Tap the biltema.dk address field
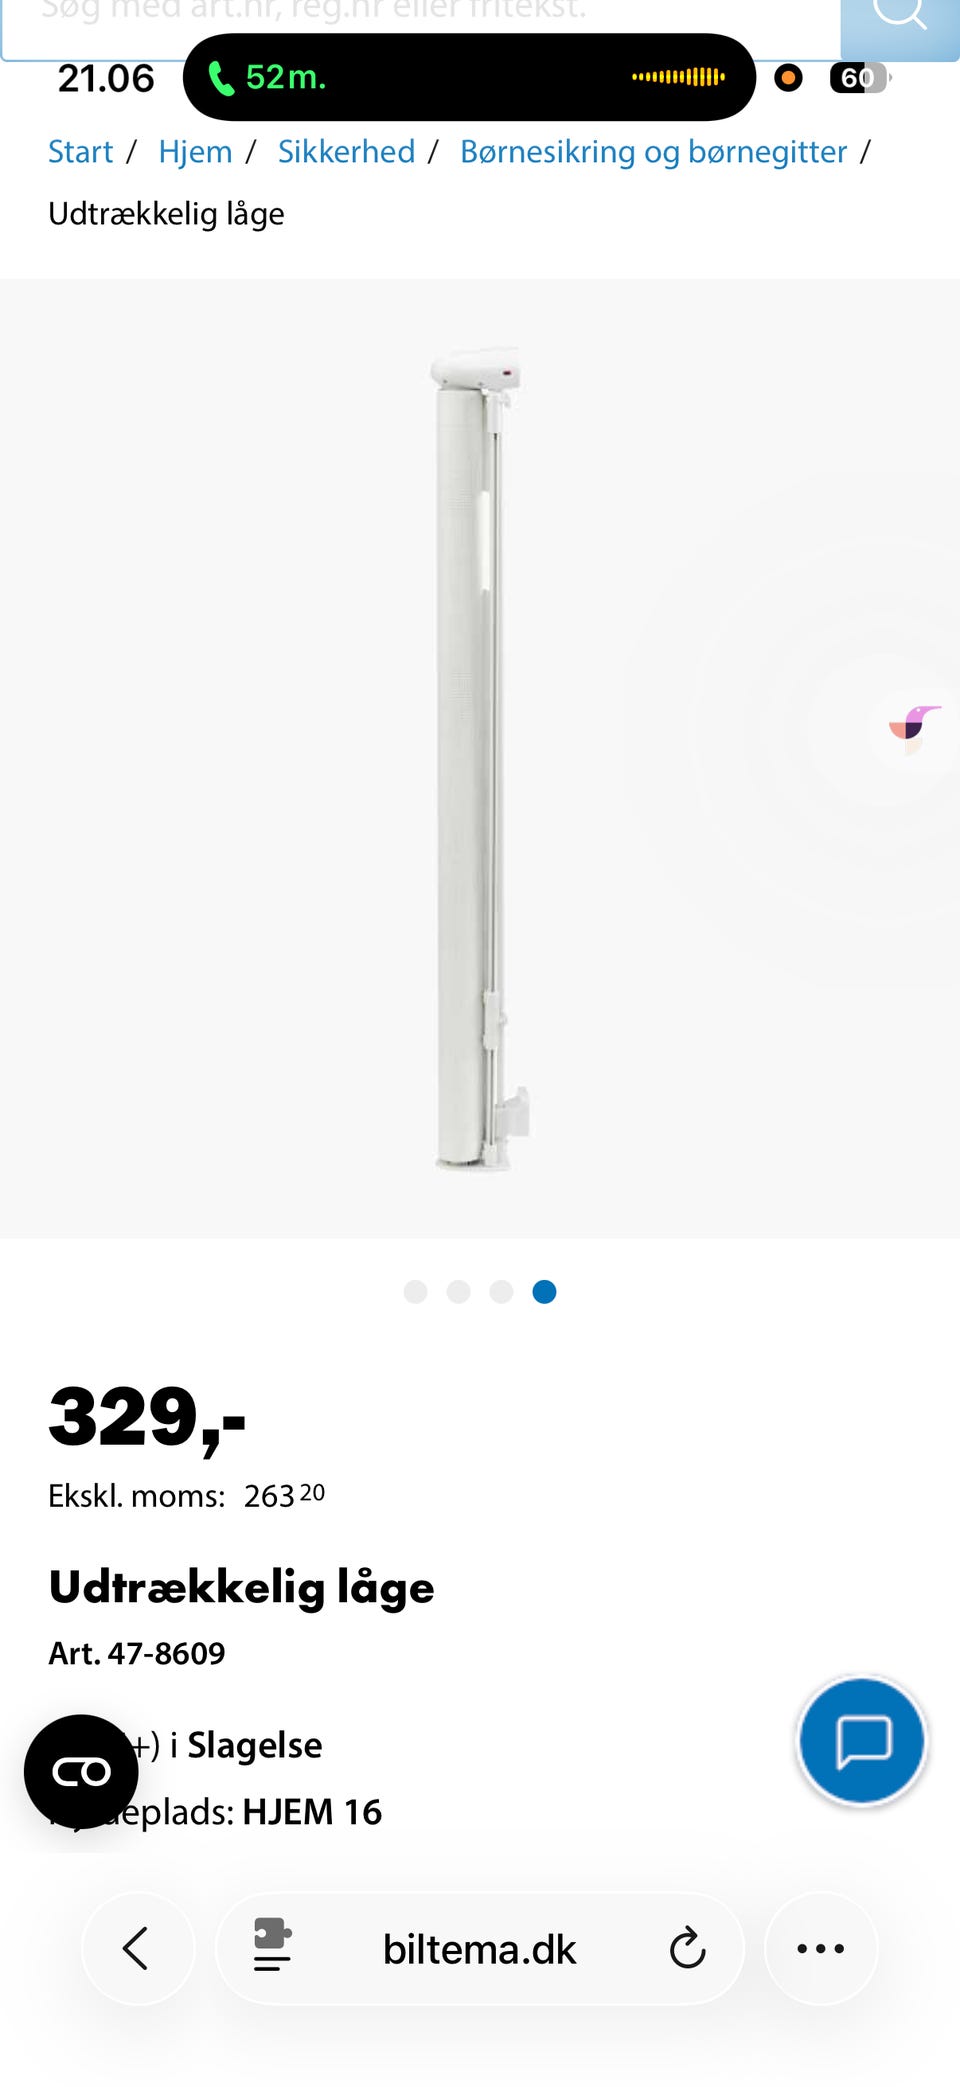 pyautogui.click(x=479, y=1948)
